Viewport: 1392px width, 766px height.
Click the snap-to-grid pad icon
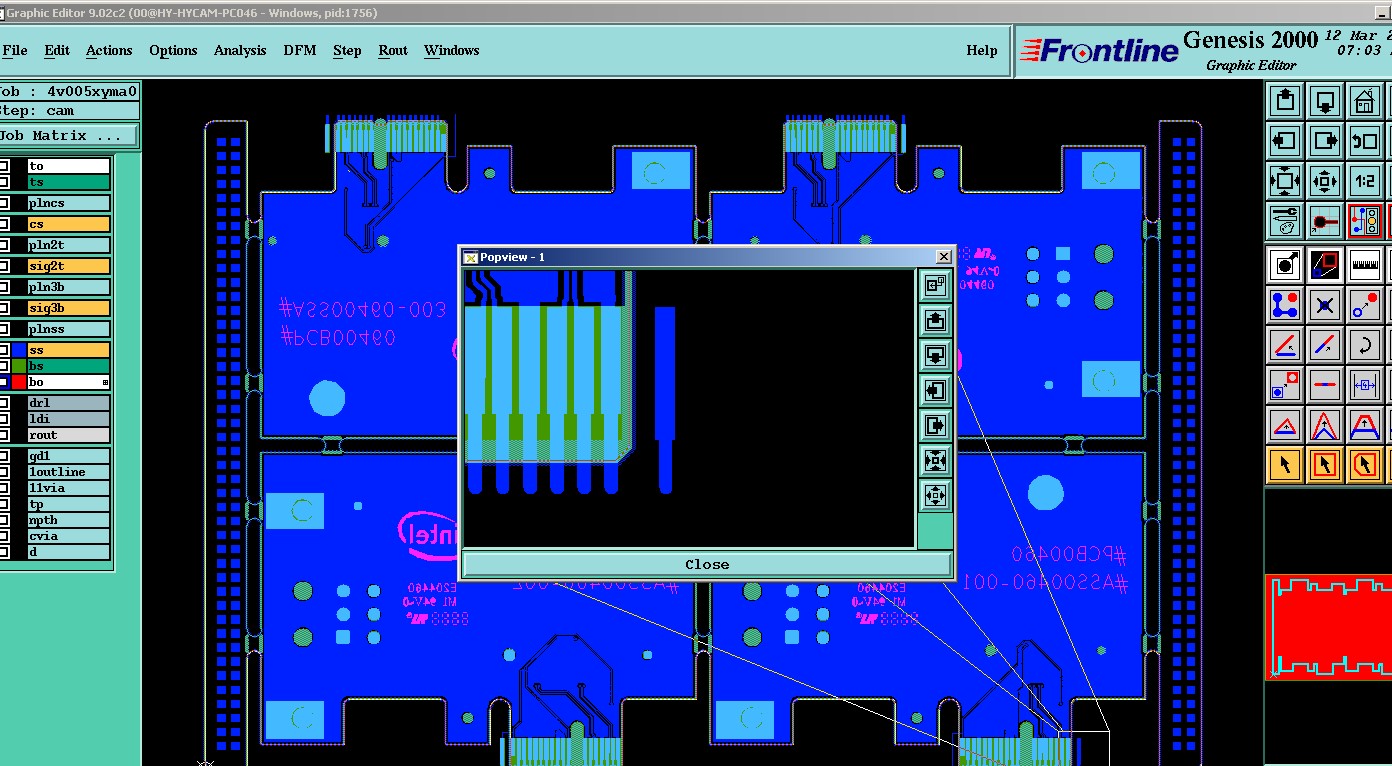pyautogui.click(x=1325, y=221)
